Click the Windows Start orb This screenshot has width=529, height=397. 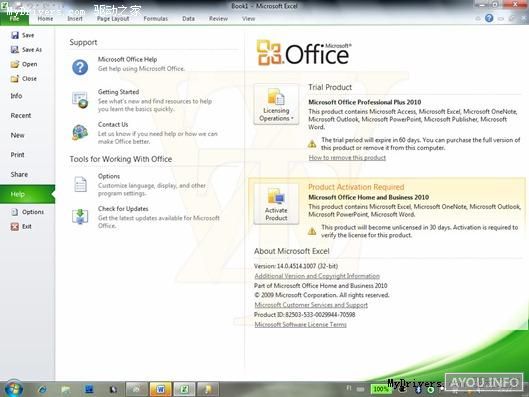[14, 389]
